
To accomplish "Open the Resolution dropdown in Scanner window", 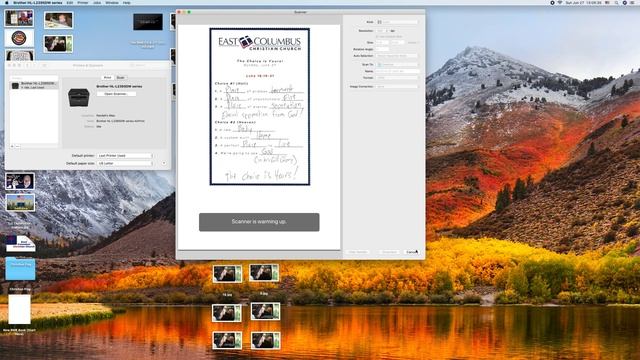I will click(383, 31).
